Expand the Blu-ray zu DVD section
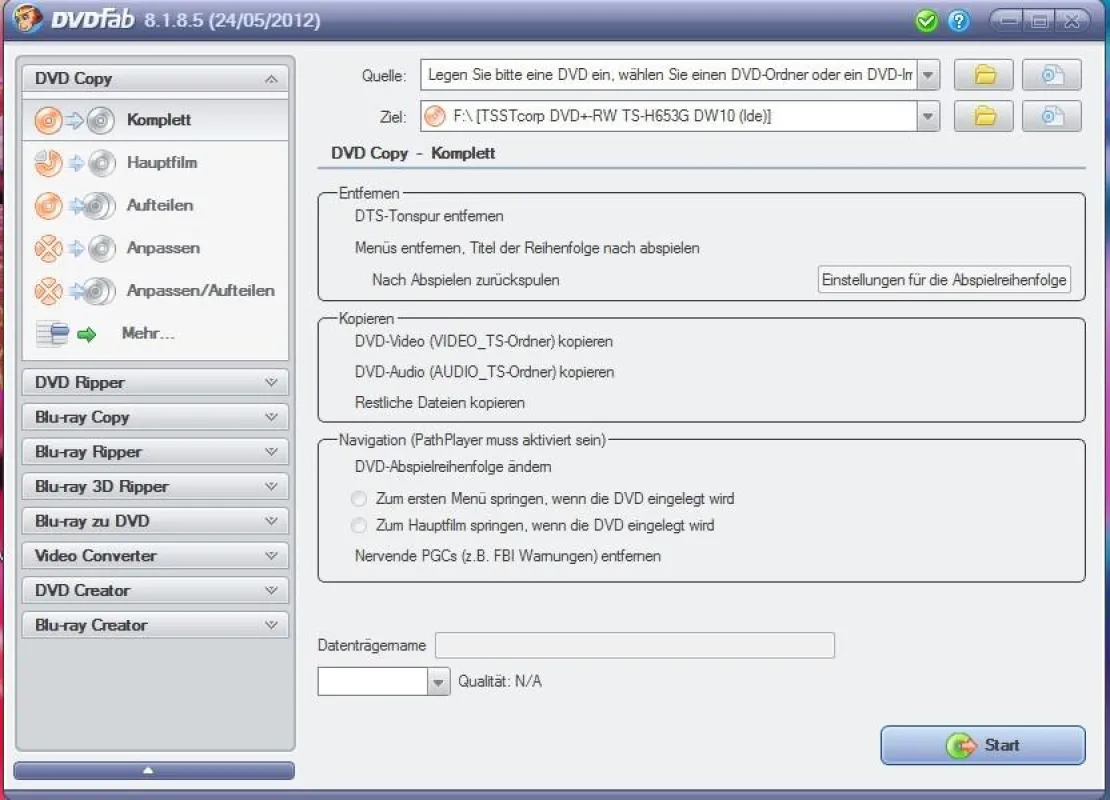 155,521
